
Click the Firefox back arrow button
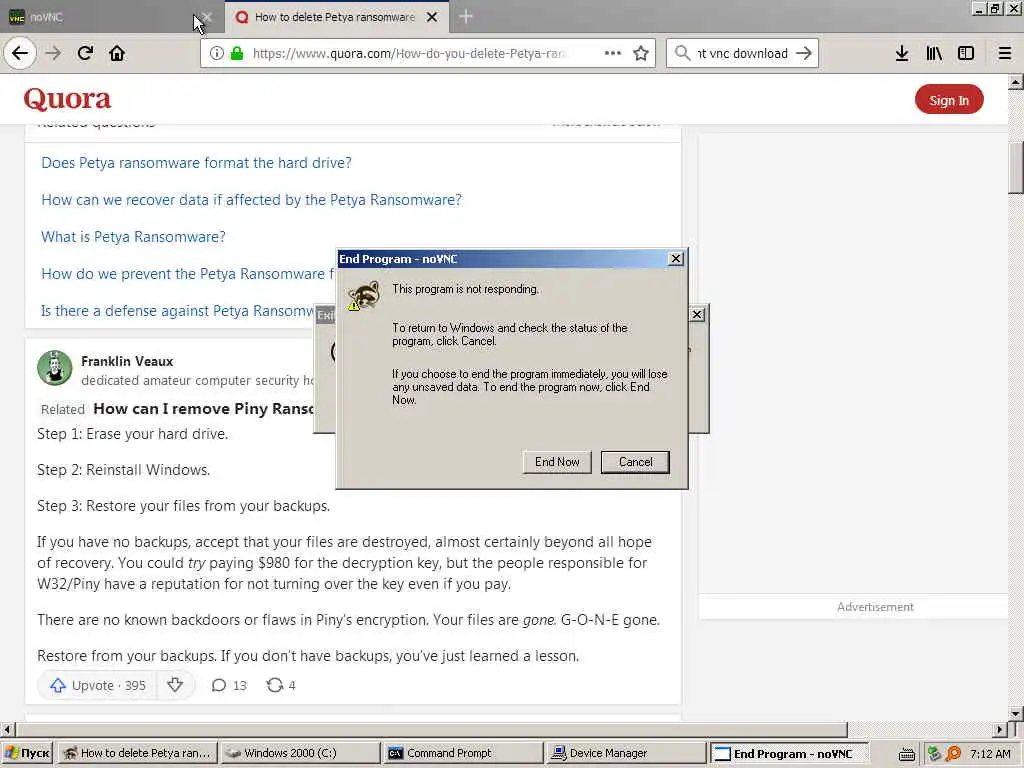20,53
